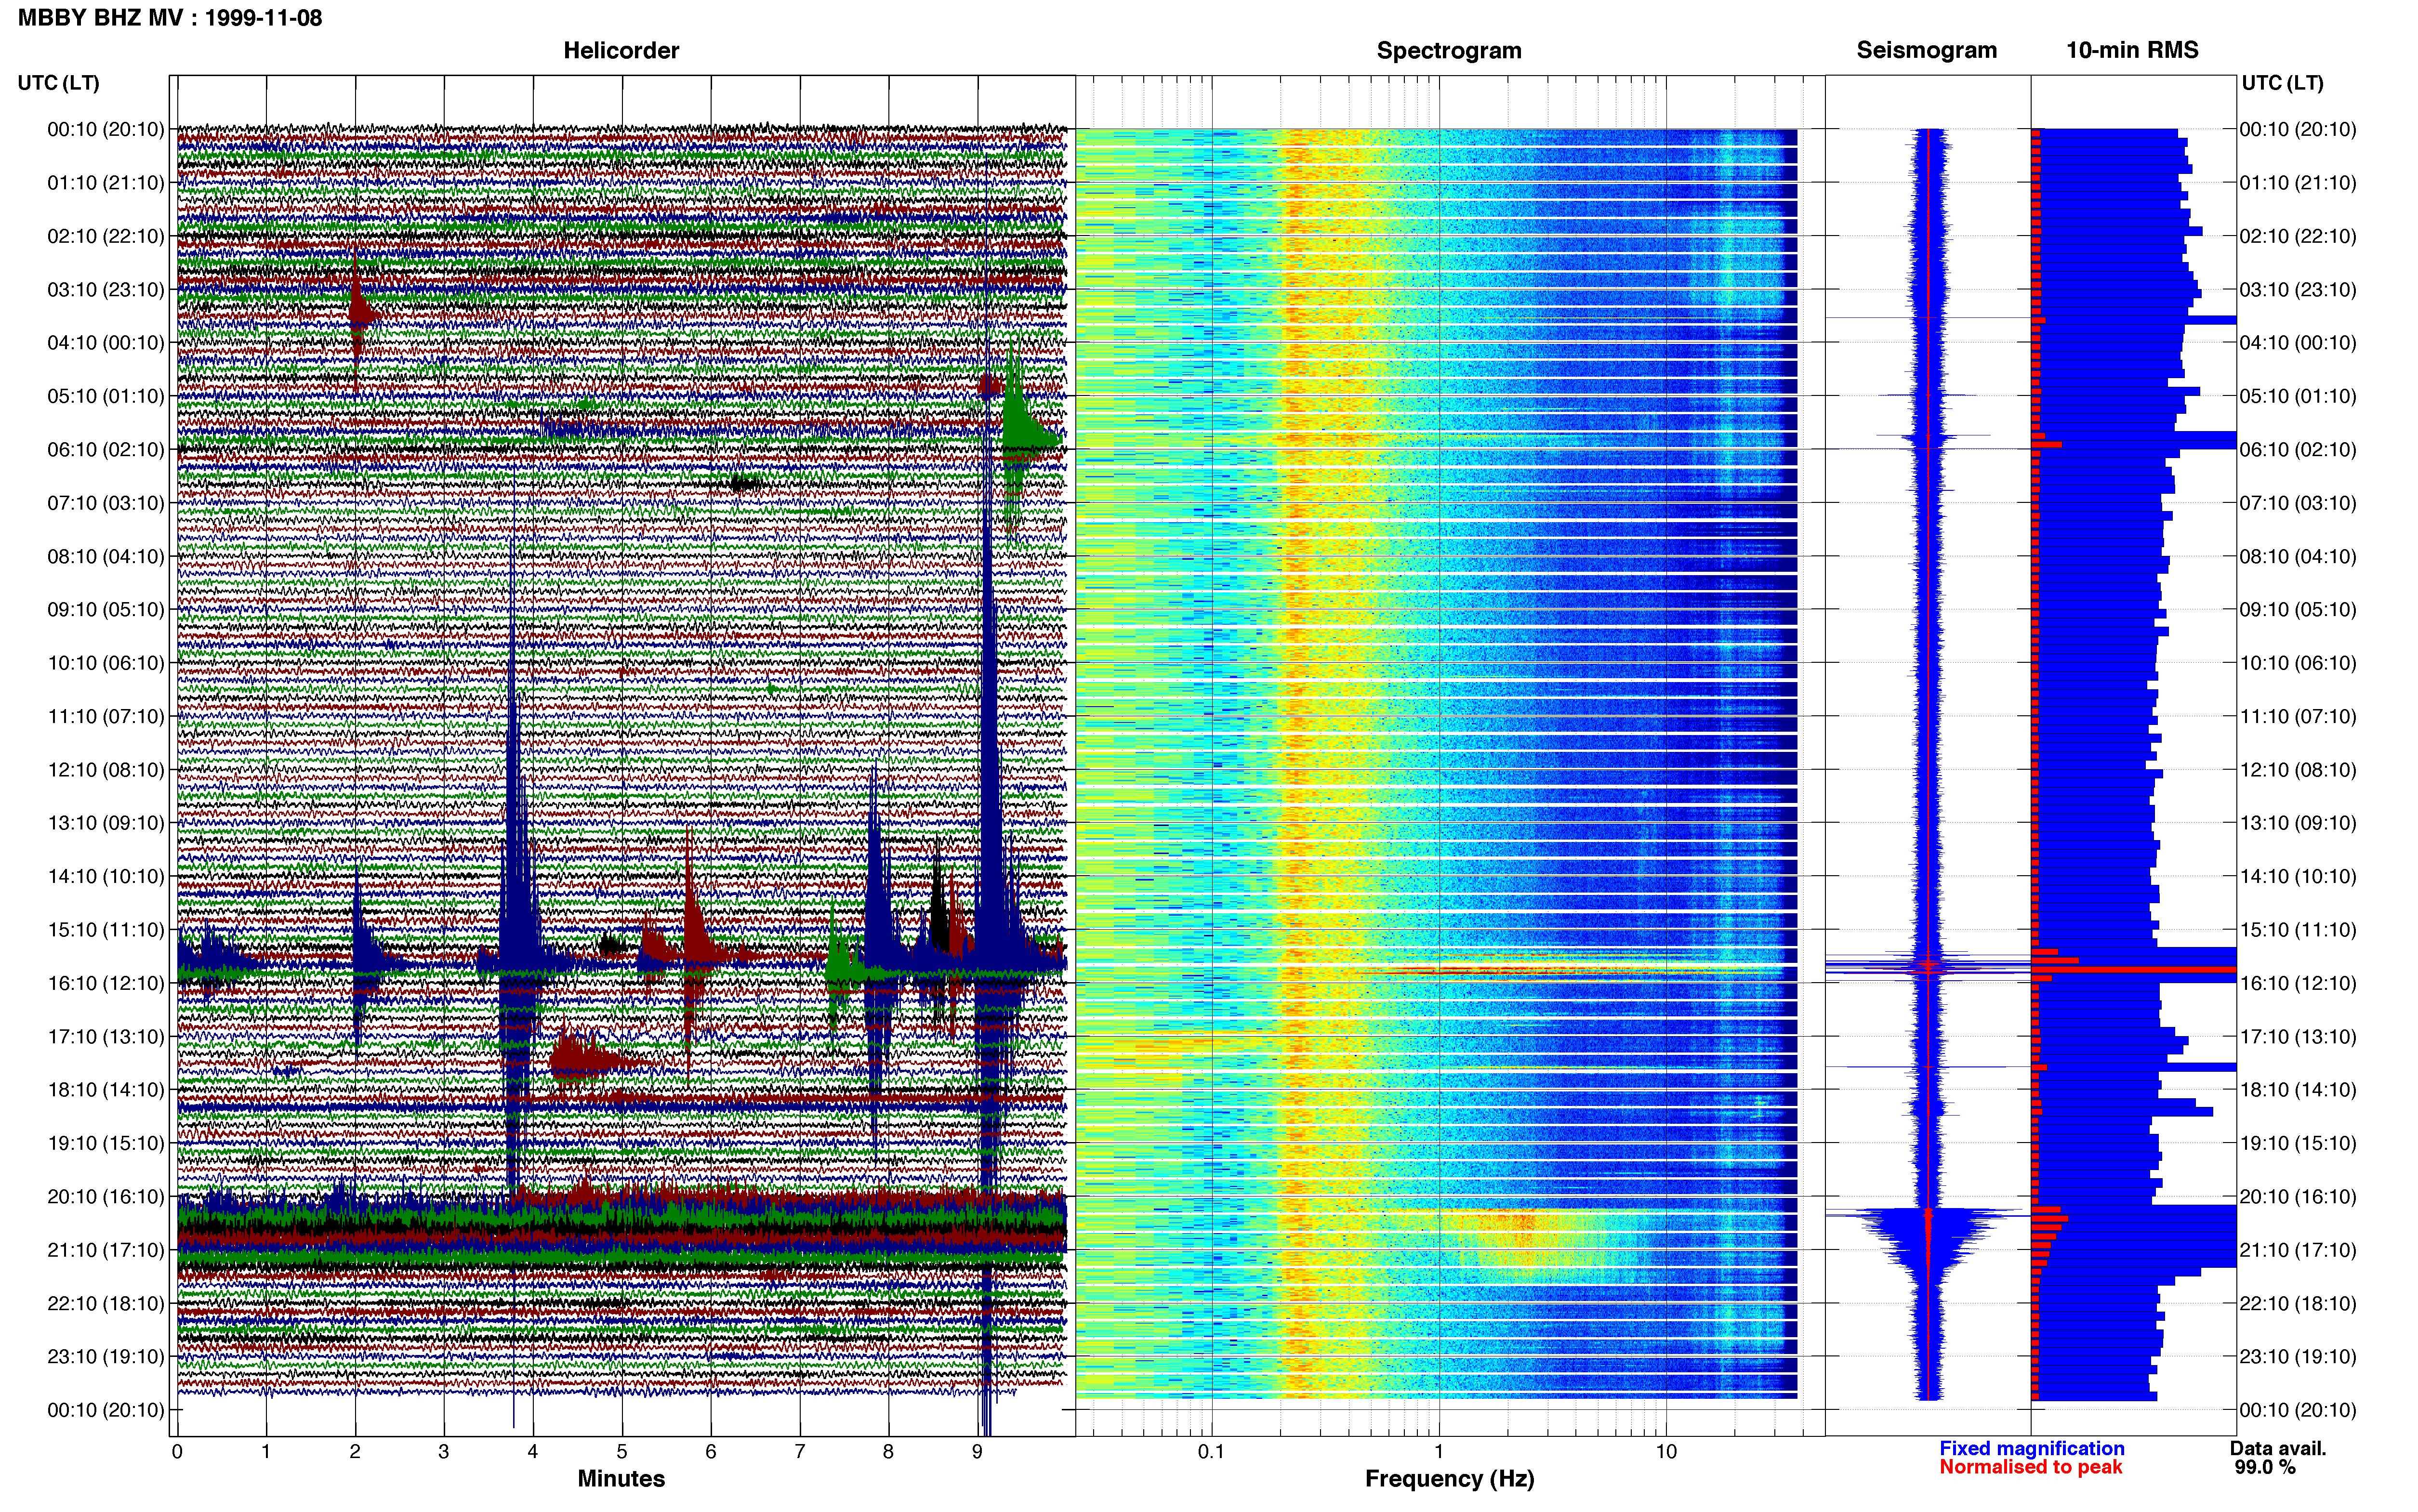Click the '99.0 %' availability value

[x=2265, y=1467]
